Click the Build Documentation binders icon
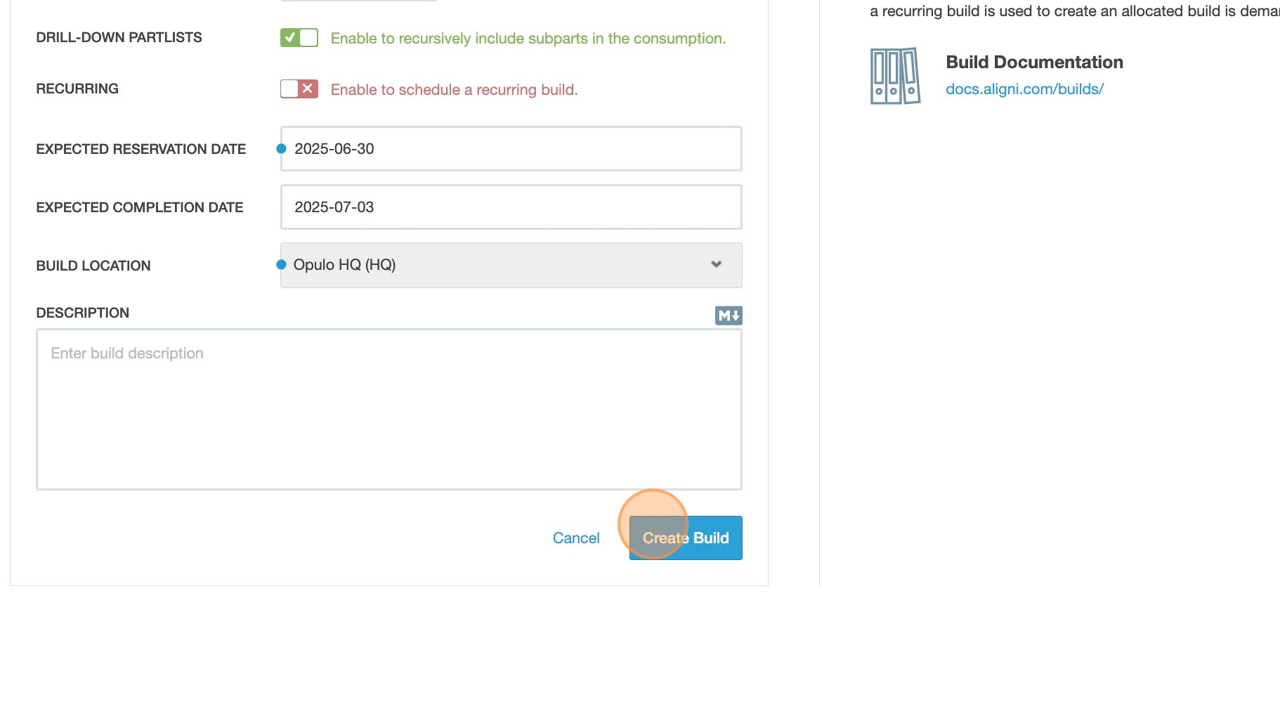Viewport: 1280px width, 714px height. (895, 76)
